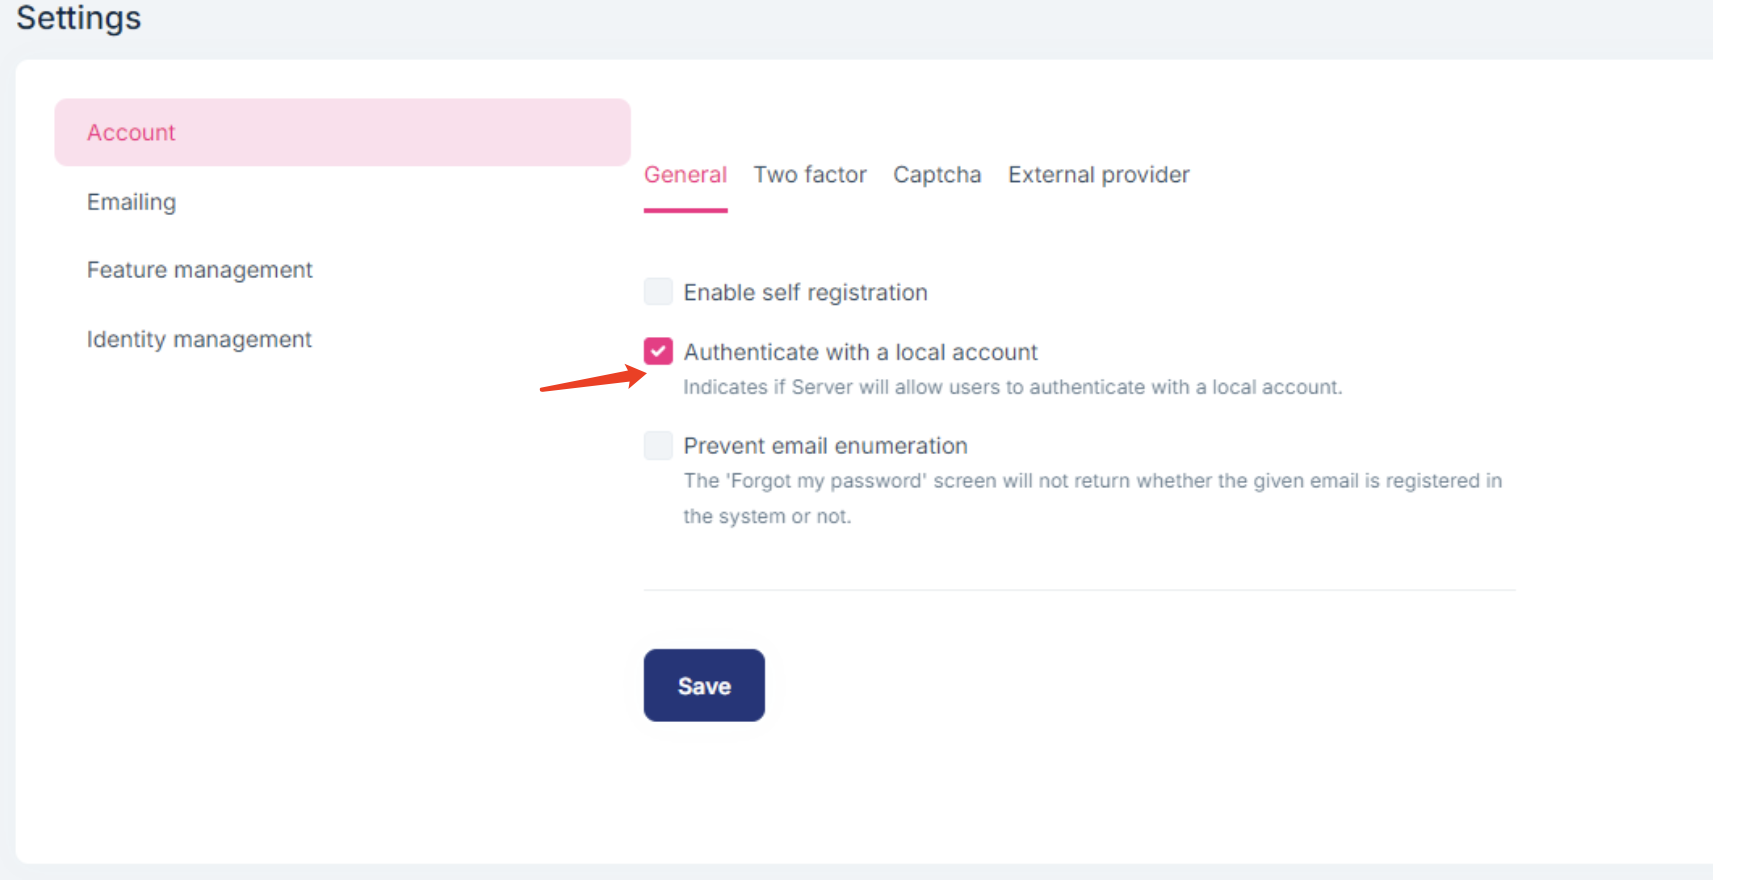
Task: Click the 'Indicates if Server will allow' description
Action: coord(1012,387)
